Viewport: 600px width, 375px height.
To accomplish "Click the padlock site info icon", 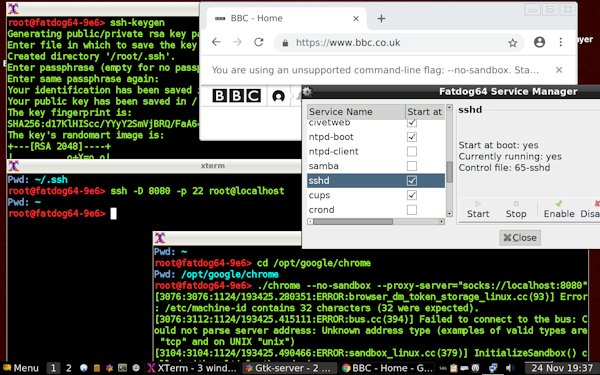I will tap(285, 43).
